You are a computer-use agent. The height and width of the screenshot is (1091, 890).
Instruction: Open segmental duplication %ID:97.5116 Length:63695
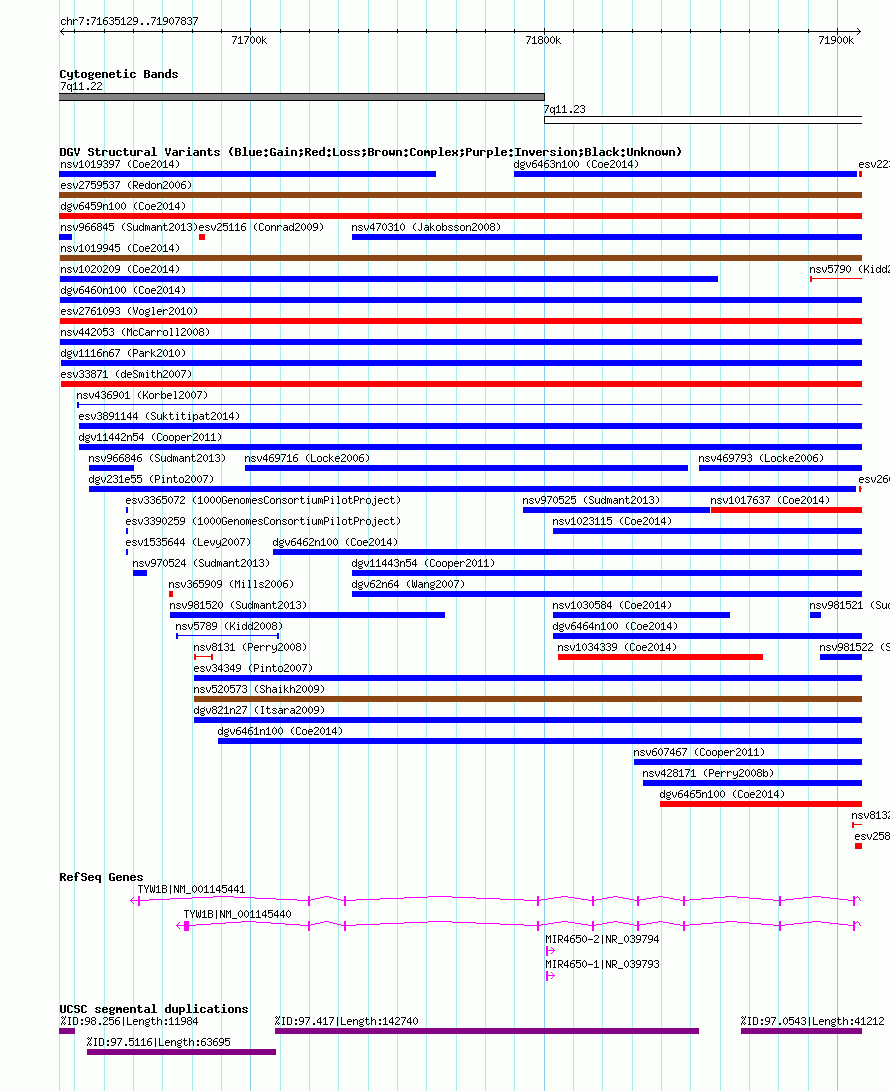[182, 1052]
